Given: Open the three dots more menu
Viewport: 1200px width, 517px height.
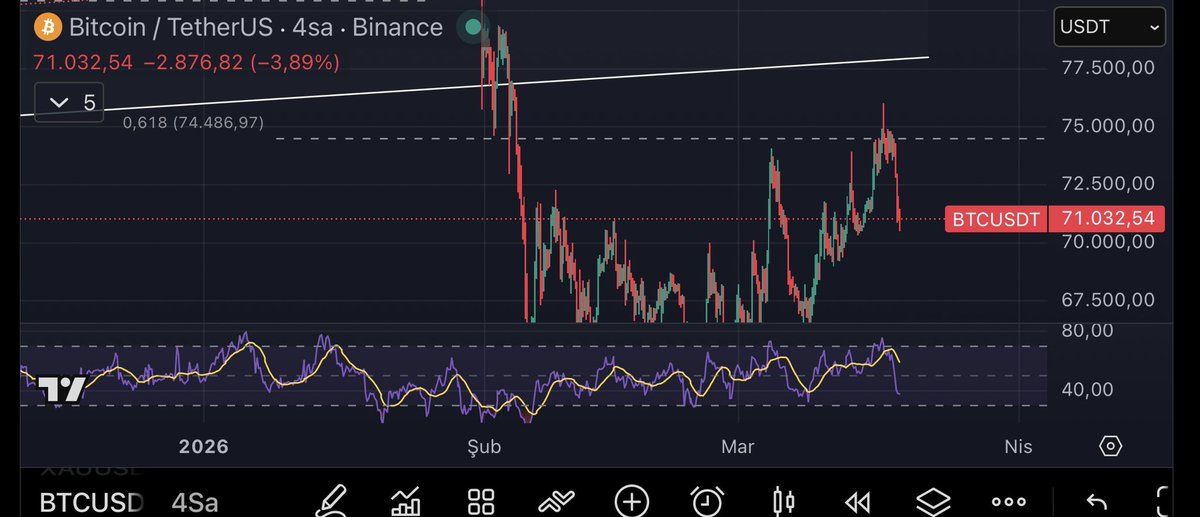Looking at the screenshot, I should [x=1008, y=501].
